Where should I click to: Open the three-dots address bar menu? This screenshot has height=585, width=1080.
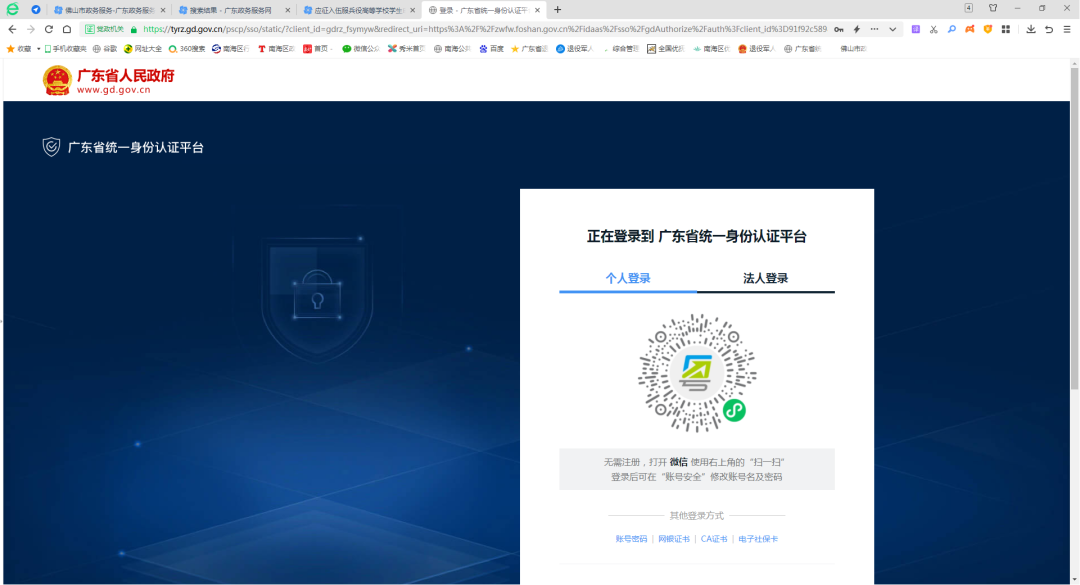pyautogui.click(x=874, y=29)
